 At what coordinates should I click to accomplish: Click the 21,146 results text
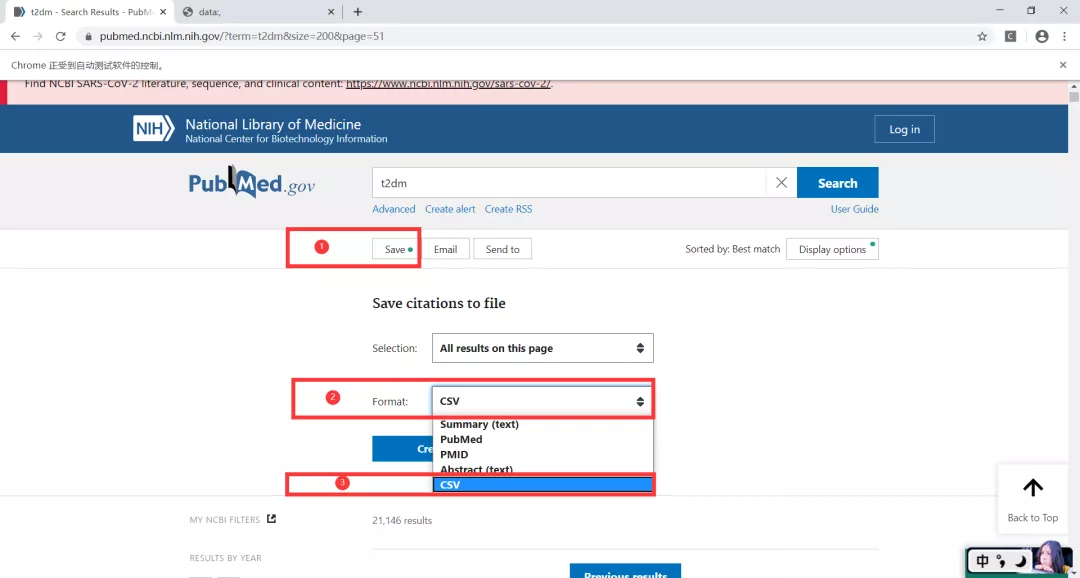402,521
